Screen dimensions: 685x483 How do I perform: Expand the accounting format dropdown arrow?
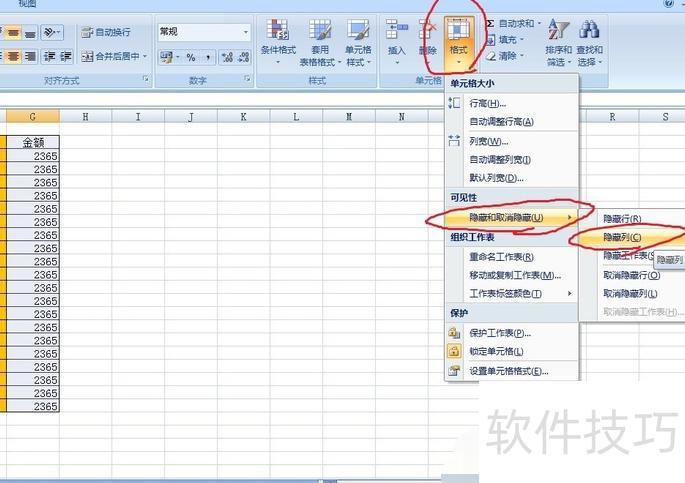(177, 57)
